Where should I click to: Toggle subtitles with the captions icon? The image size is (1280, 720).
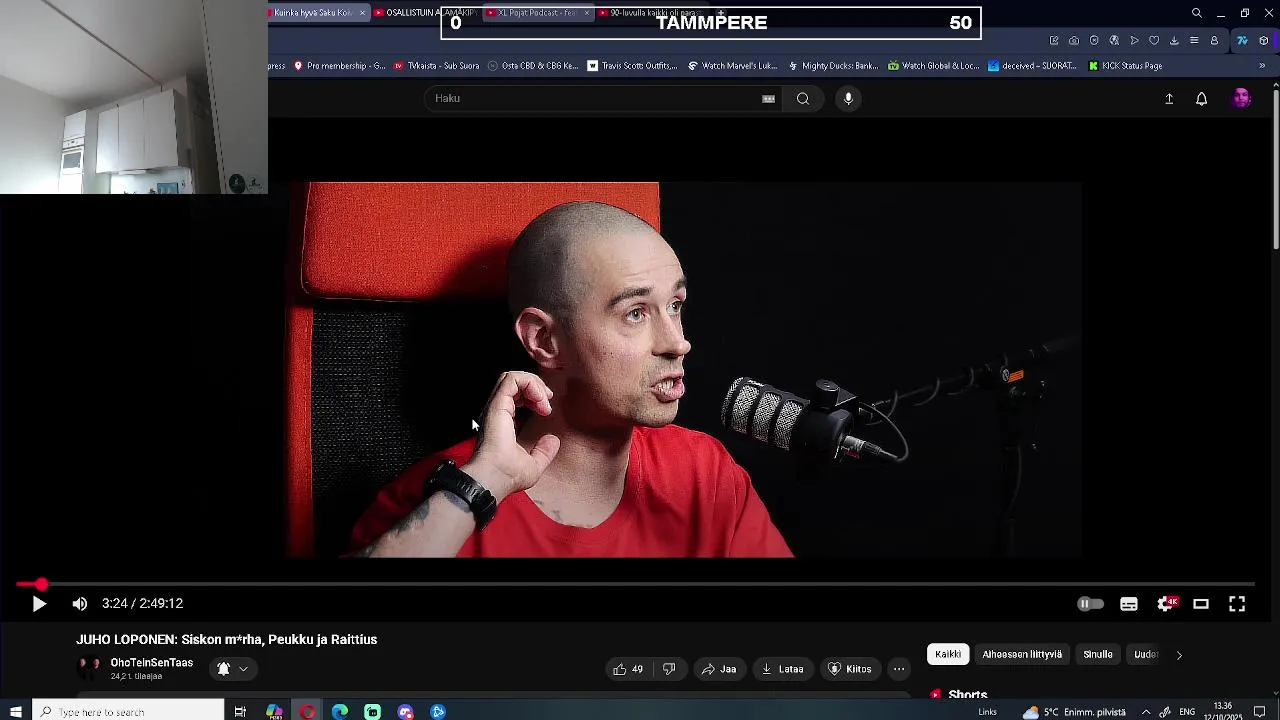pyautogui.click(x=1129, y=604)
